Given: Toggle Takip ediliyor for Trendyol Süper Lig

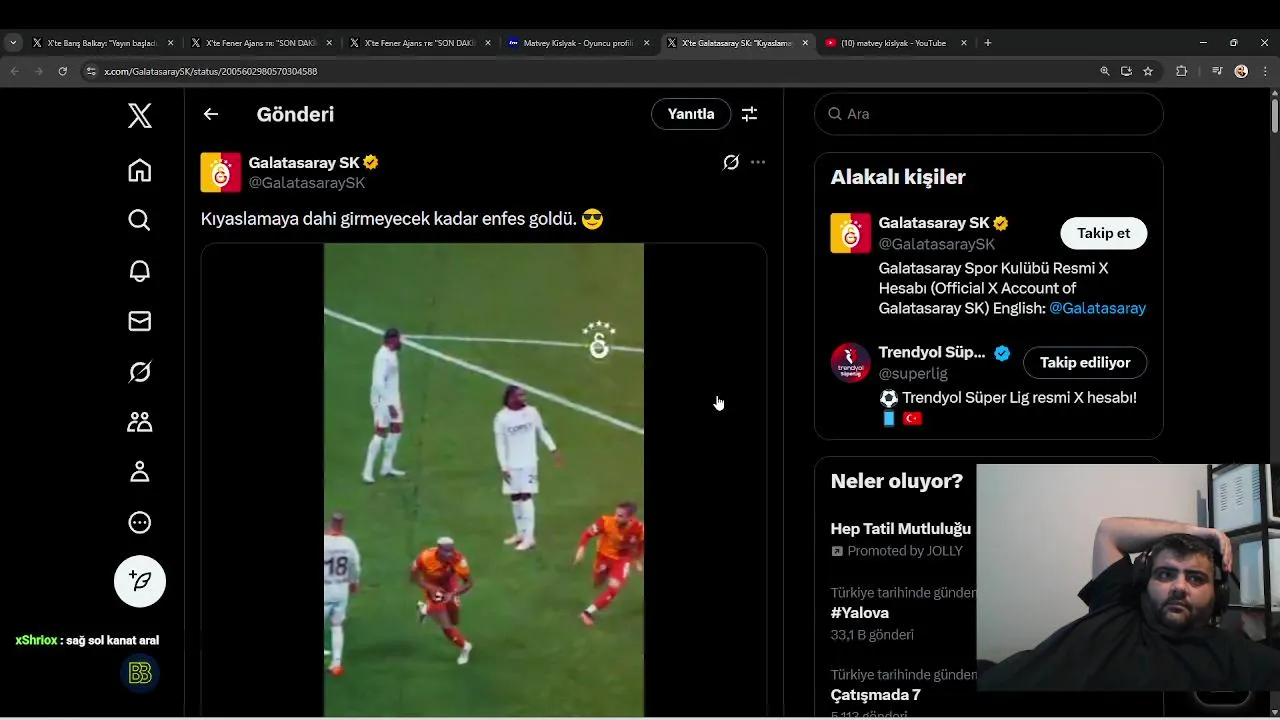Looking at the screenshot, I should 1085,362.
